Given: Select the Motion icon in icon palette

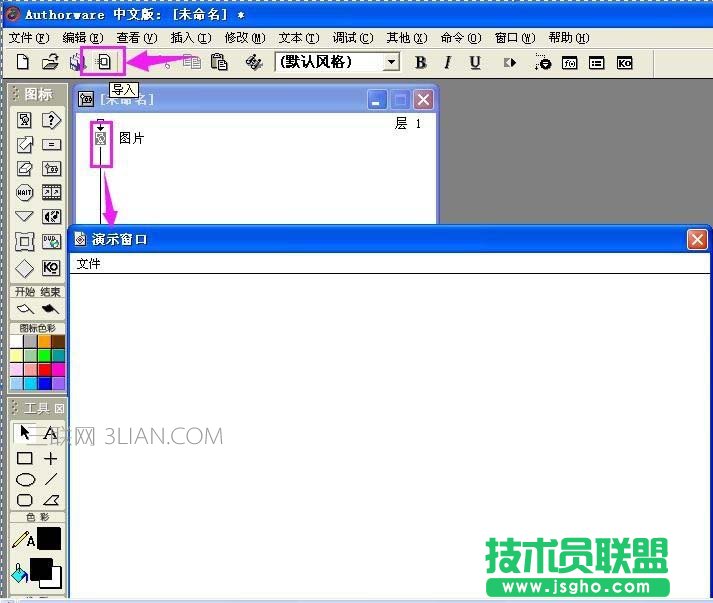Looking at the screenshot, I should (x=25, y=145).
